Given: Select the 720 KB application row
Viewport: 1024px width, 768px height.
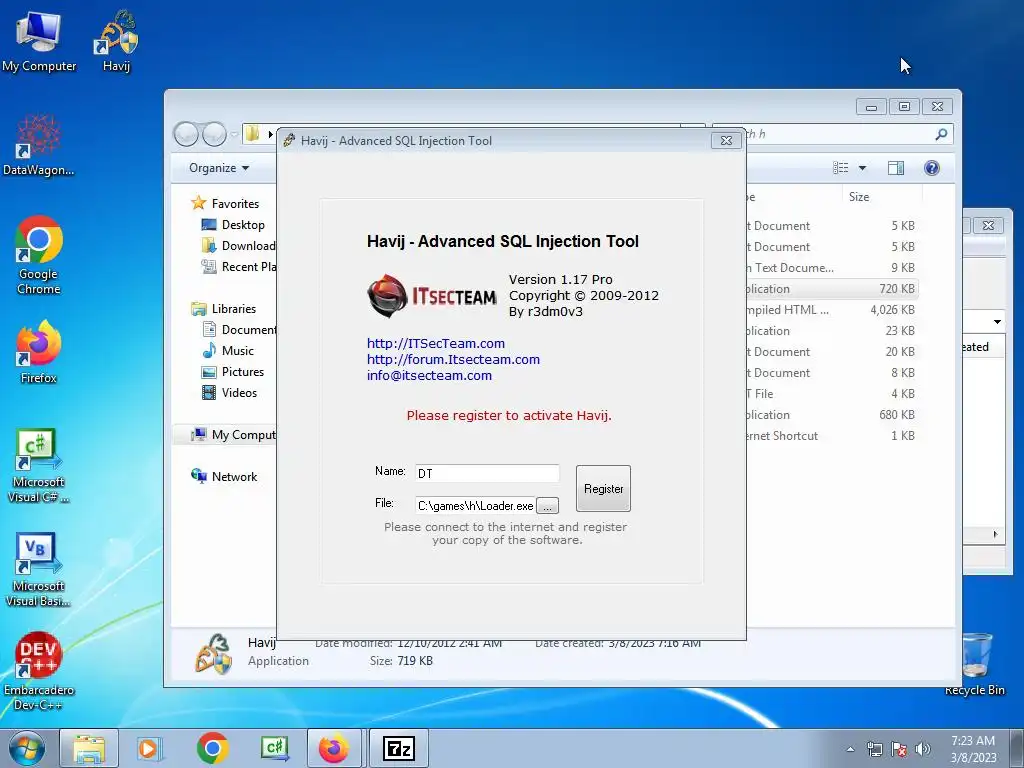Looking at the screenshot, I should [832, 289].
